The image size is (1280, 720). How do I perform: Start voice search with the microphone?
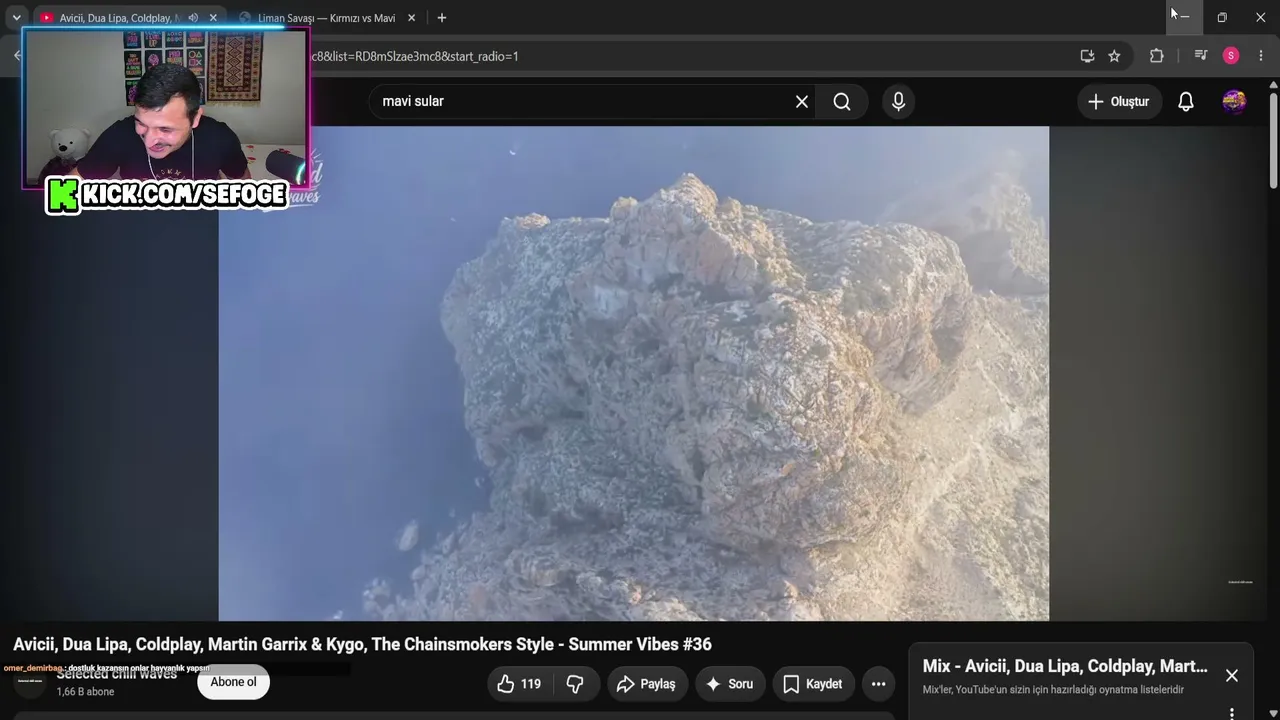pos(898,101)
